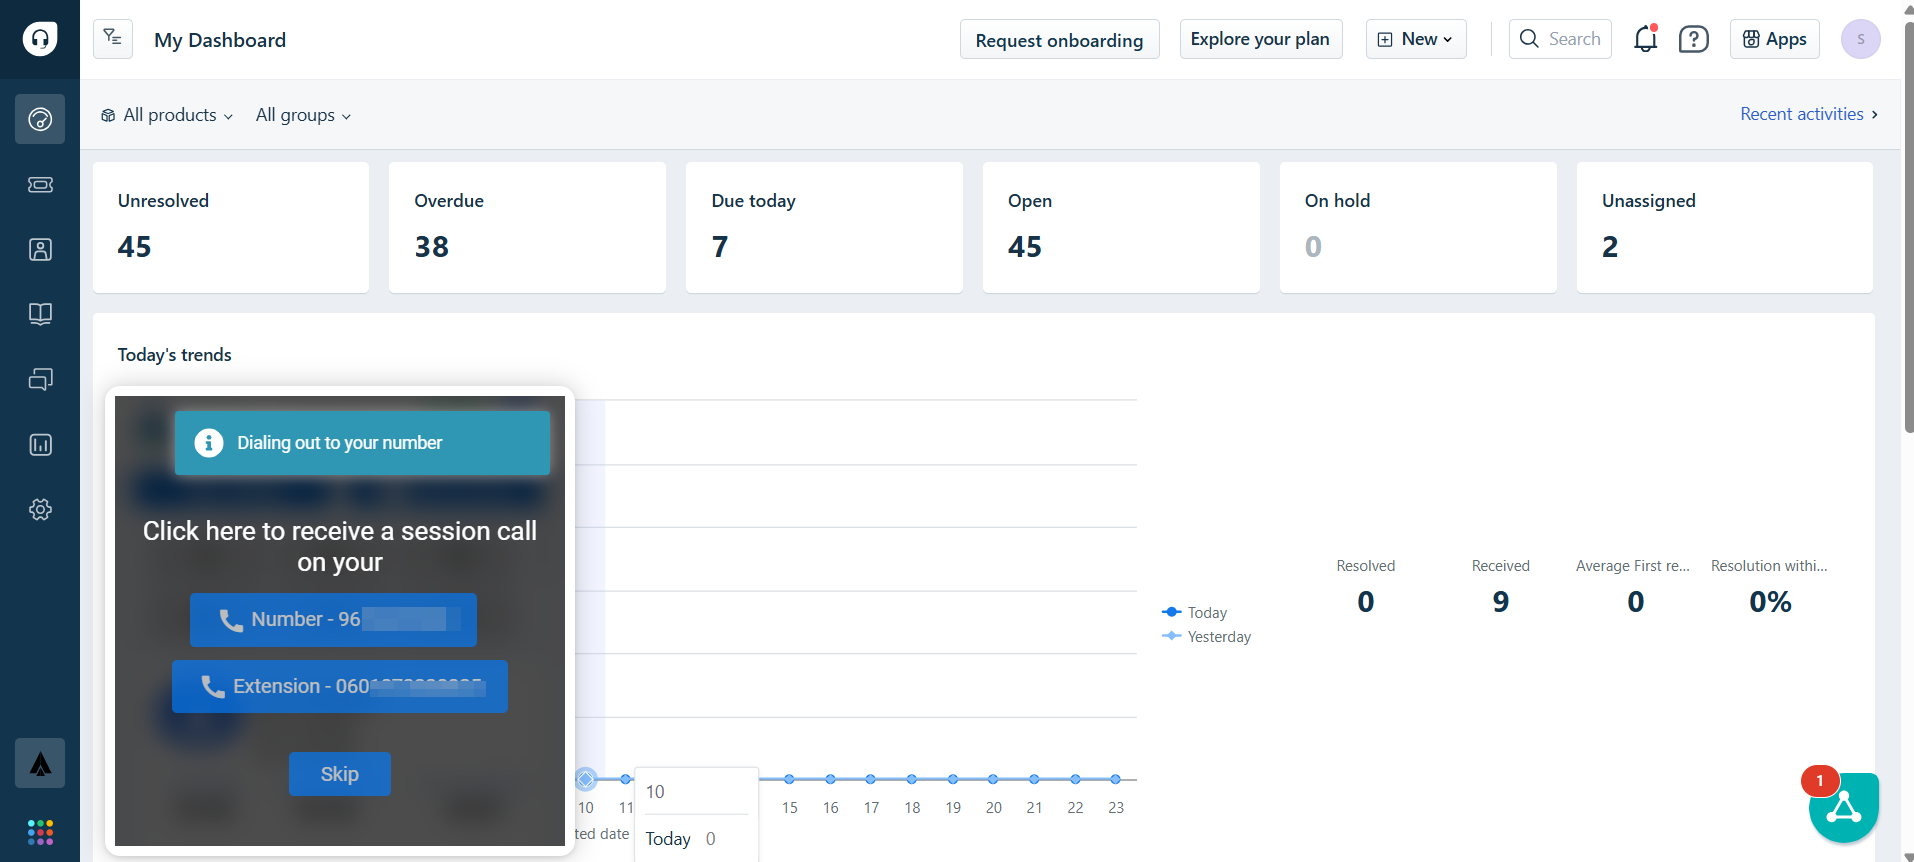Click Average First response value
1914x862 pixels.
pyautogui.click(x=1635, y=601)
